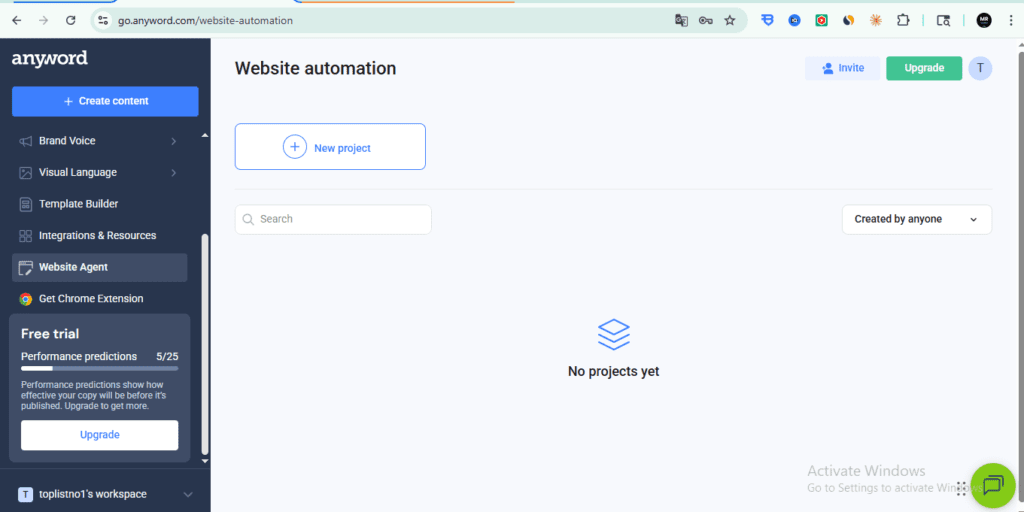This screenshot has height=512, width=1024.
Task: Click the layers icon above No projects yet
Action: (x=613, y=334)
